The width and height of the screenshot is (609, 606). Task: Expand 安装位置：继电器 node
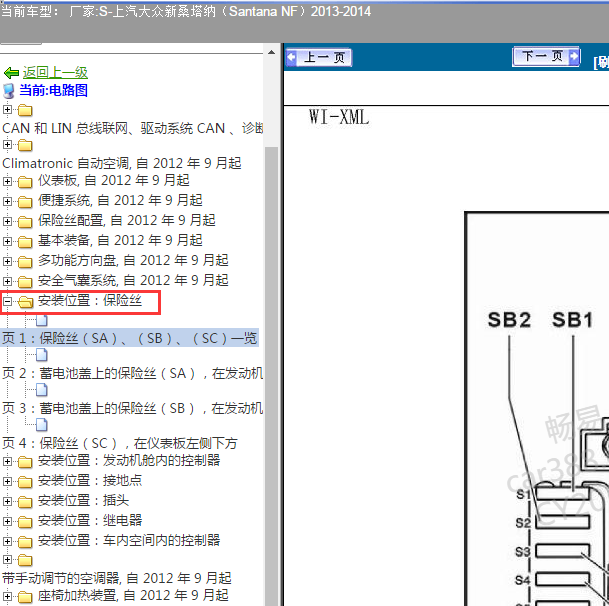[x=7, y=521]
